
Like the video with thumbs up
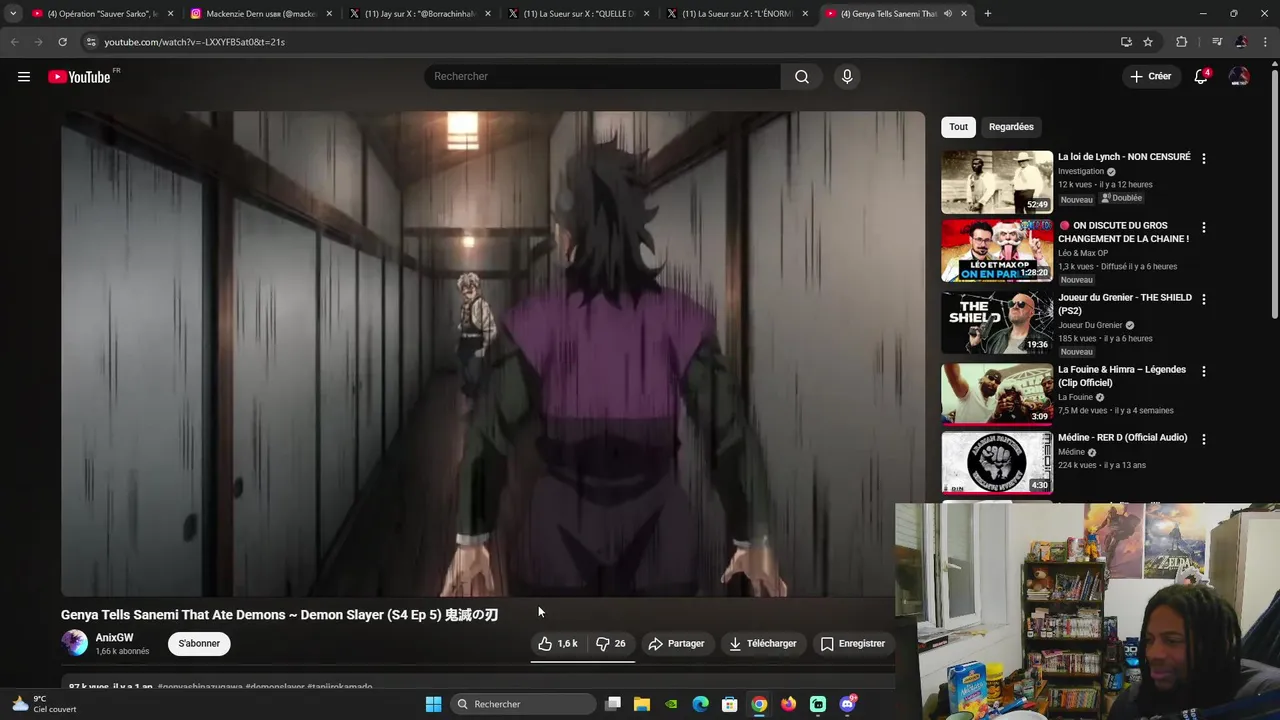(558, 644)
